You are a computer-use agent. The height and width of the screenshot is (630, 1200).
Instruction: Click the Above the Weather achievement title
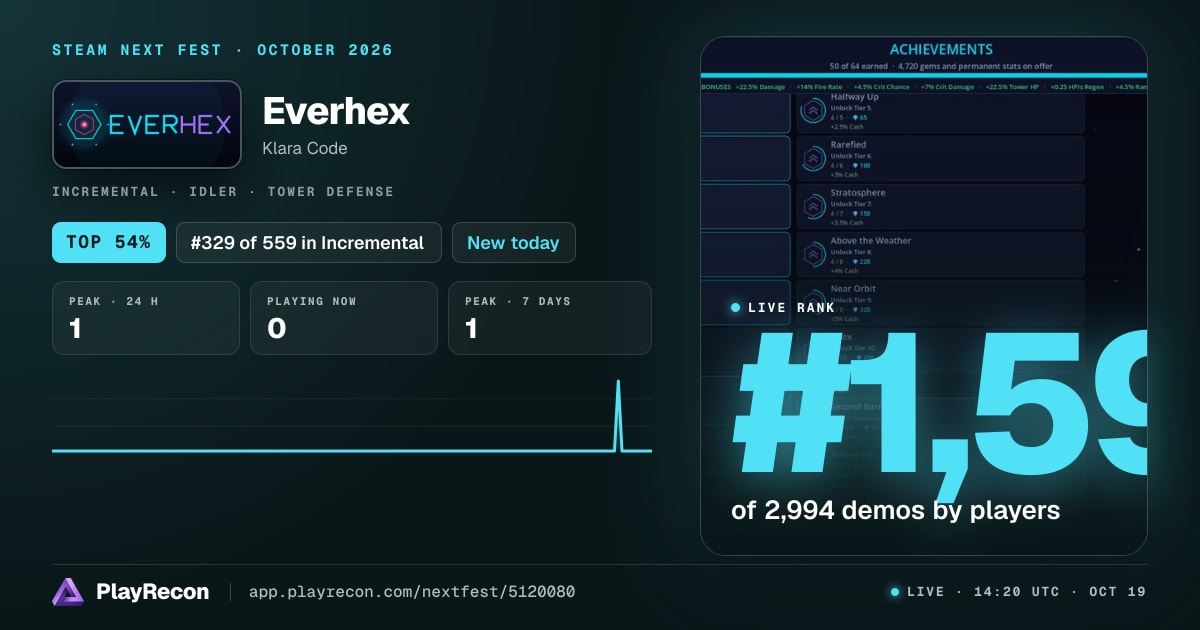pyautogui.click(x=871, y=241)
